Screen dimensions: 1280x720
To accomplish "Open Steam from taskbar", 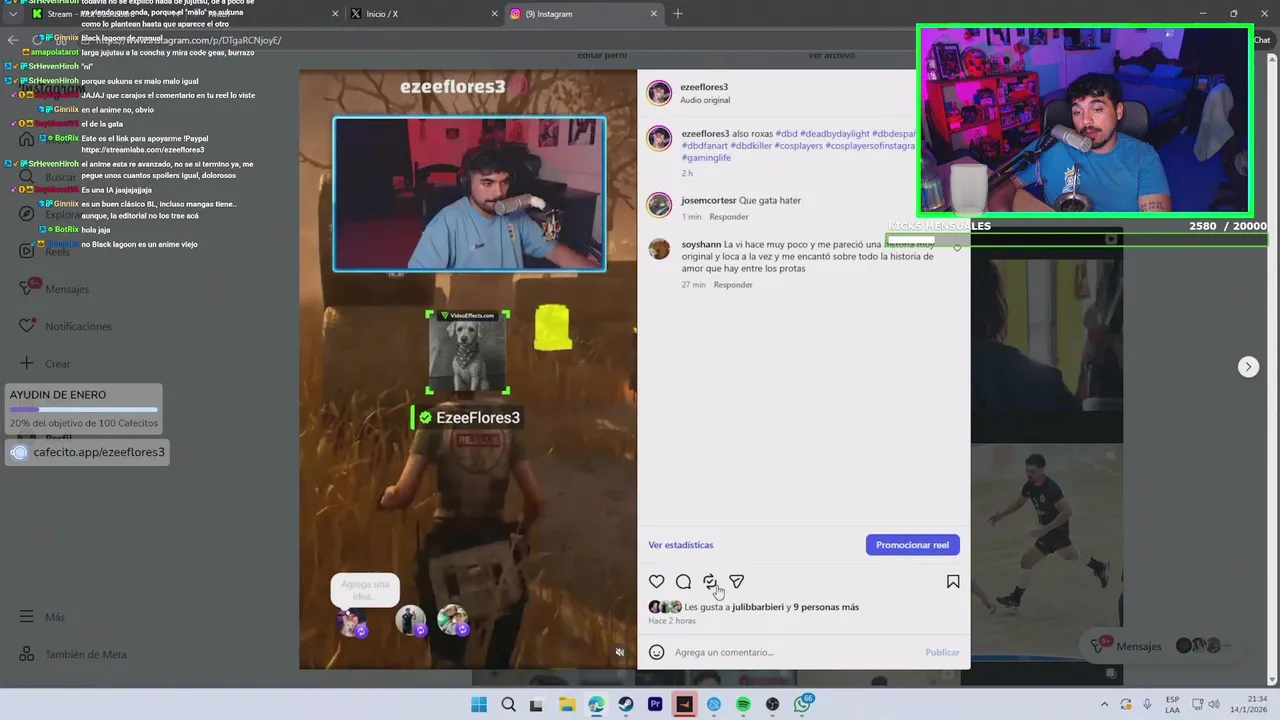I will click(x=626, y=705).
